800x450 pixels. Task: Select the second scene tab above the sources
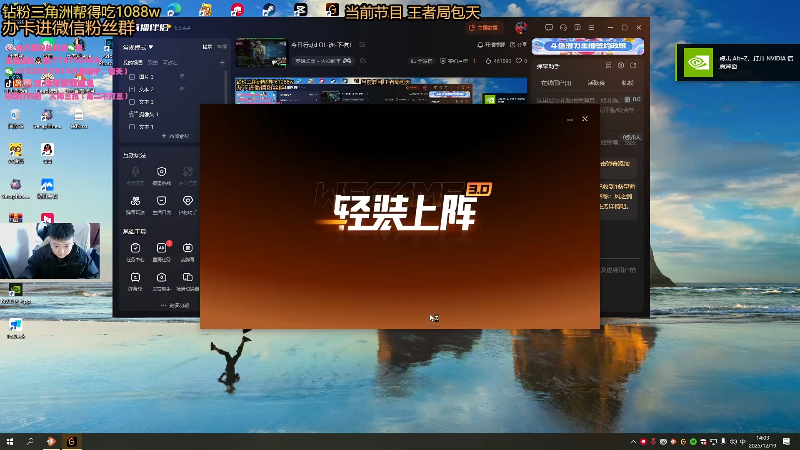(153, 62)
